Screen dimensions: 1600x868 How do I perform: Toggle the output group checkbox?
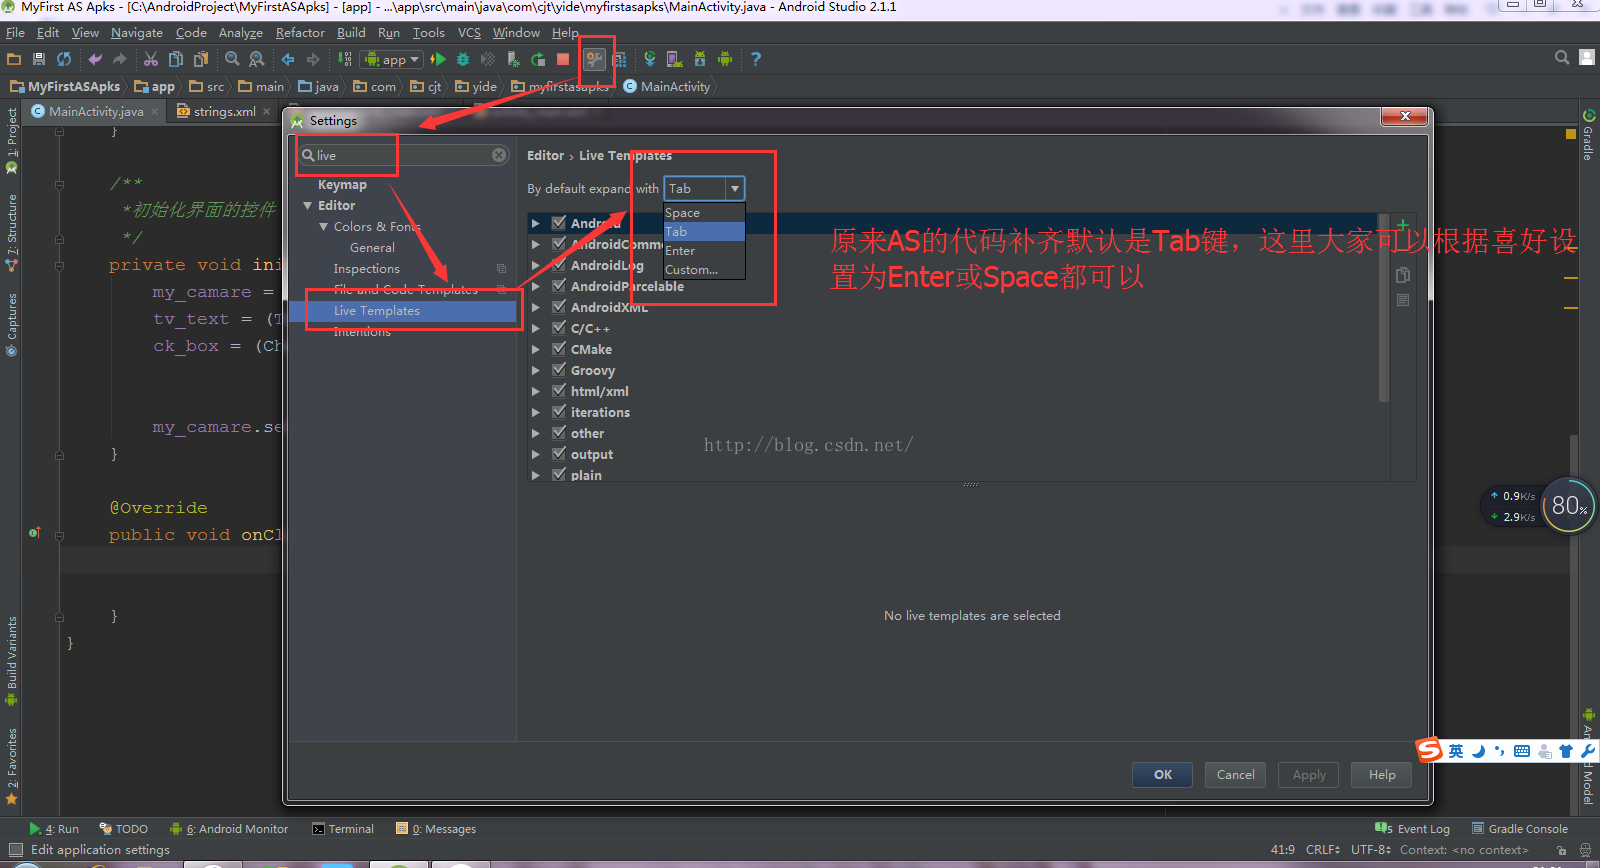coord(559,454)
